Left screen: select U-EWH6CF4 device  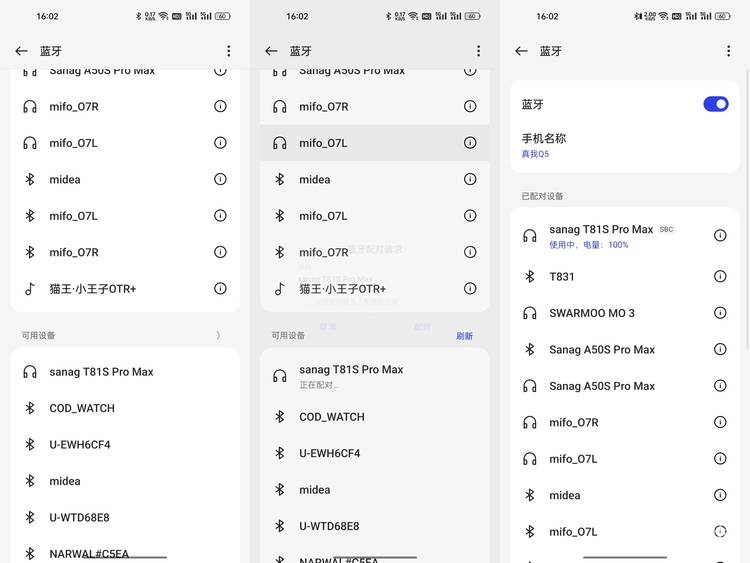click(x=125, y=444)
